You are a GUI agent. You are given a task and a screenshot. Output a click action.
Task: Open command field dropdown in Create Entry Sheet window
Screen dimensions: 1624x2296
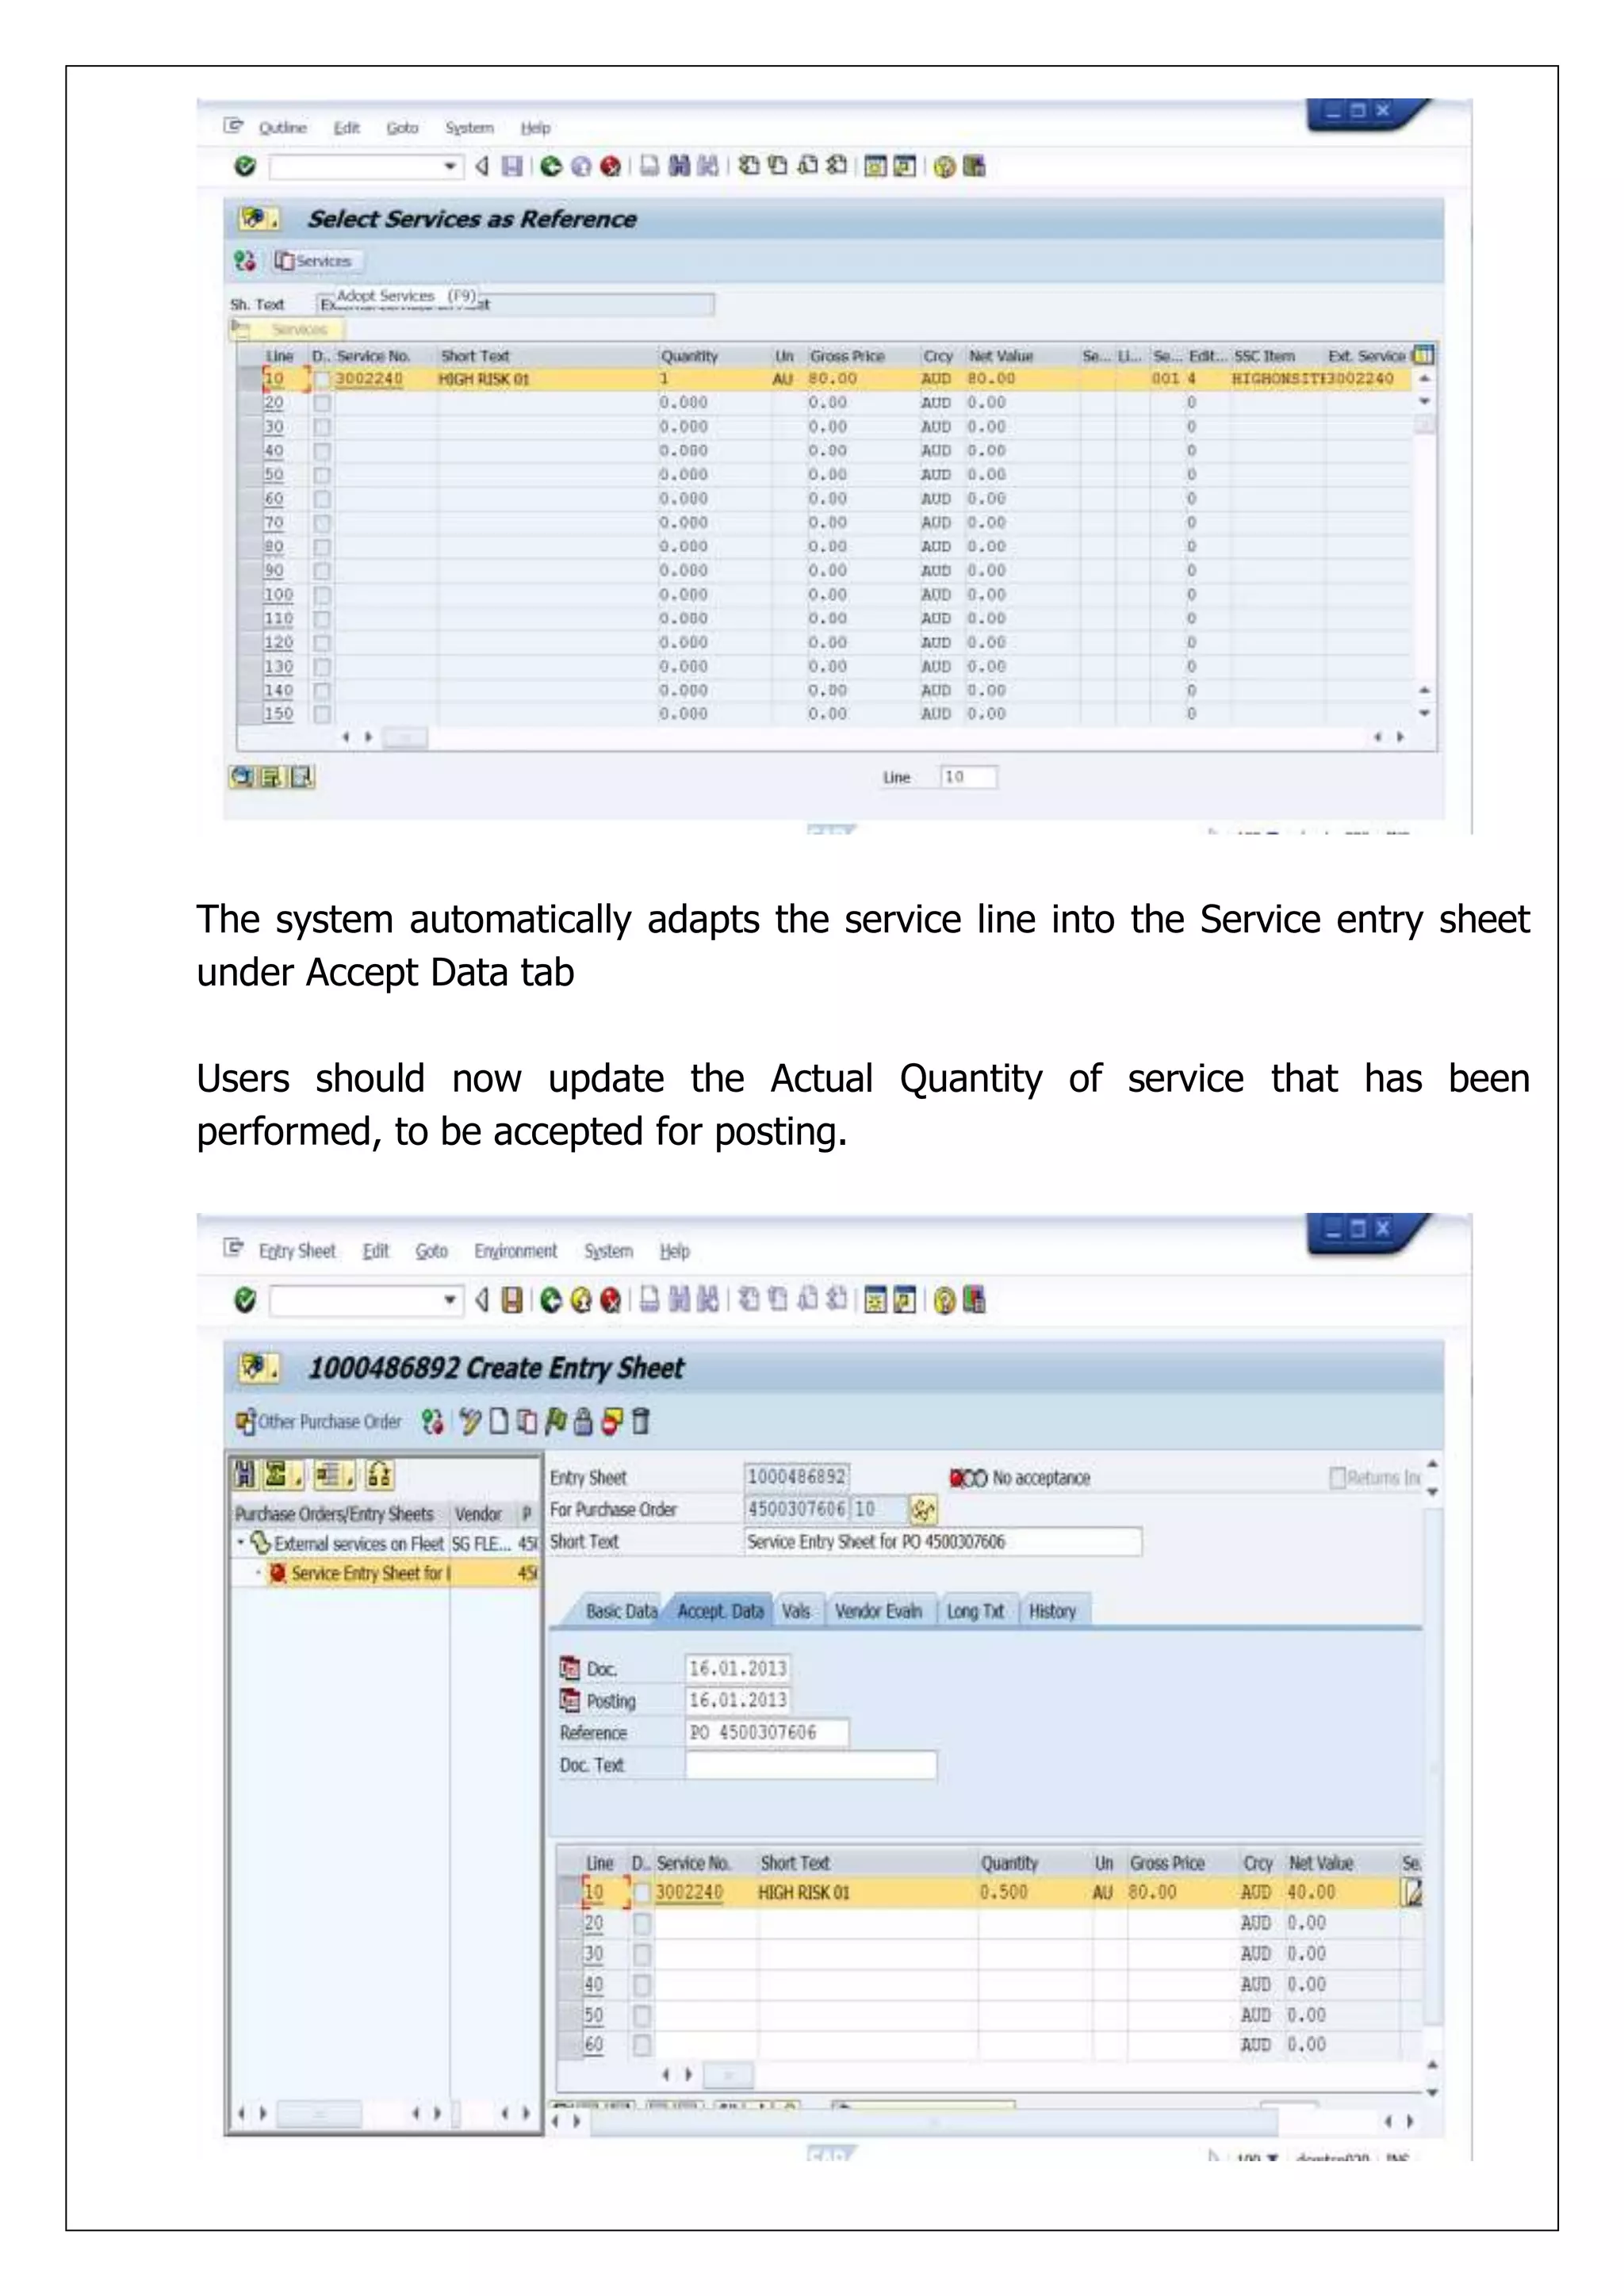click(451, 1300)
